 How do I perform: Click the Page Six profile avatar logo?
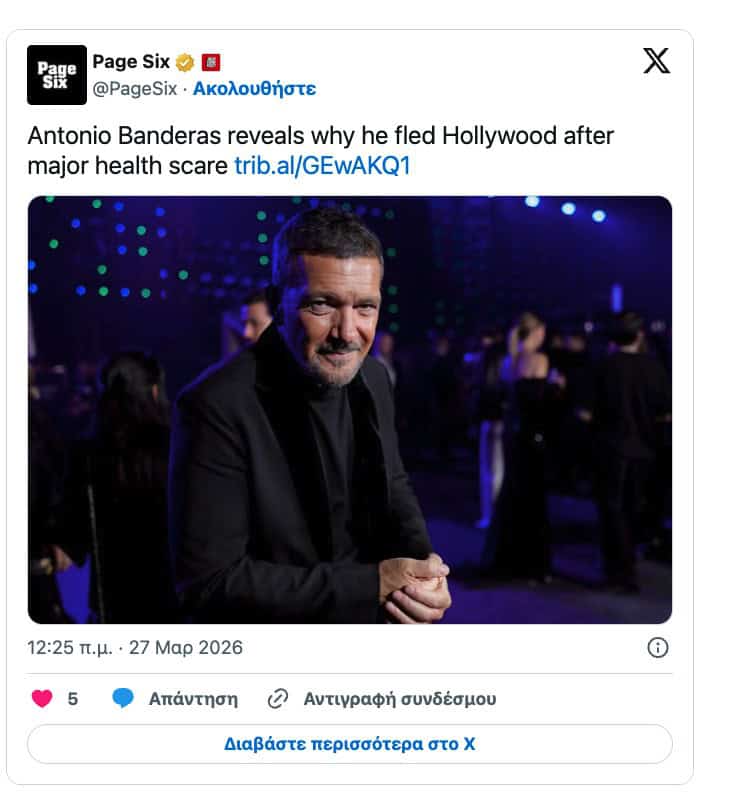pos(57,75)
